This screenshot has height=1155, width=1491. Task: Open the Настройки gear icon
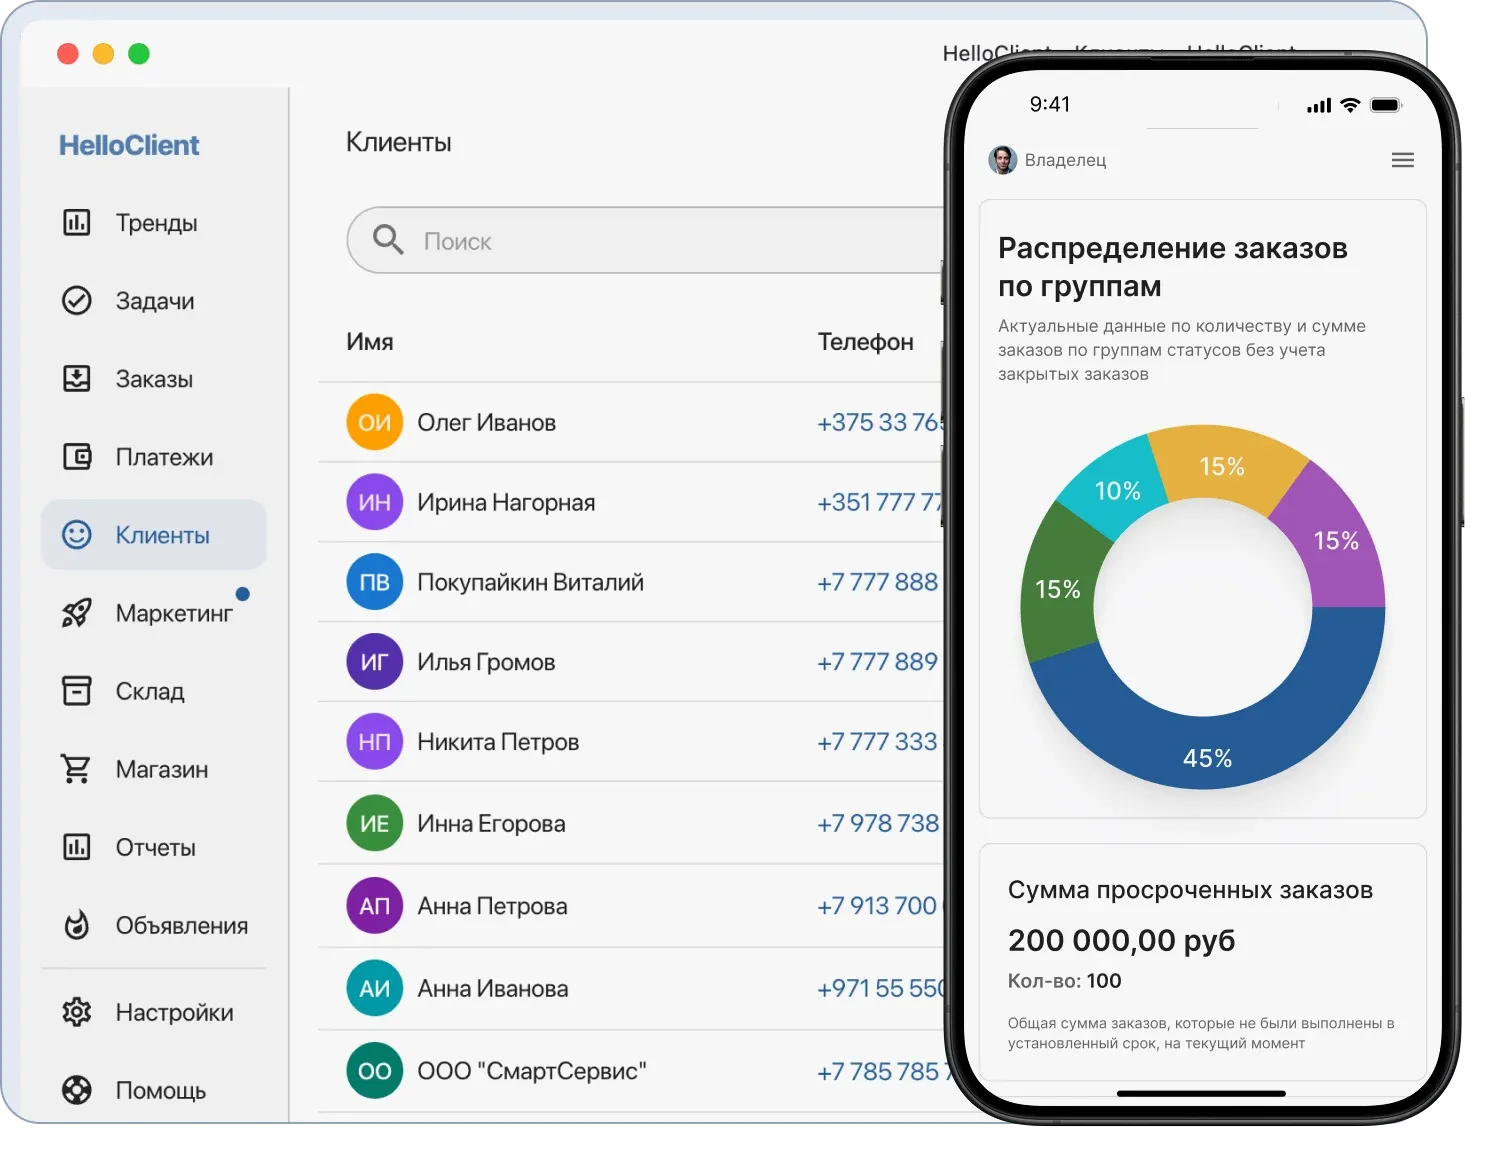[76, 1012]
